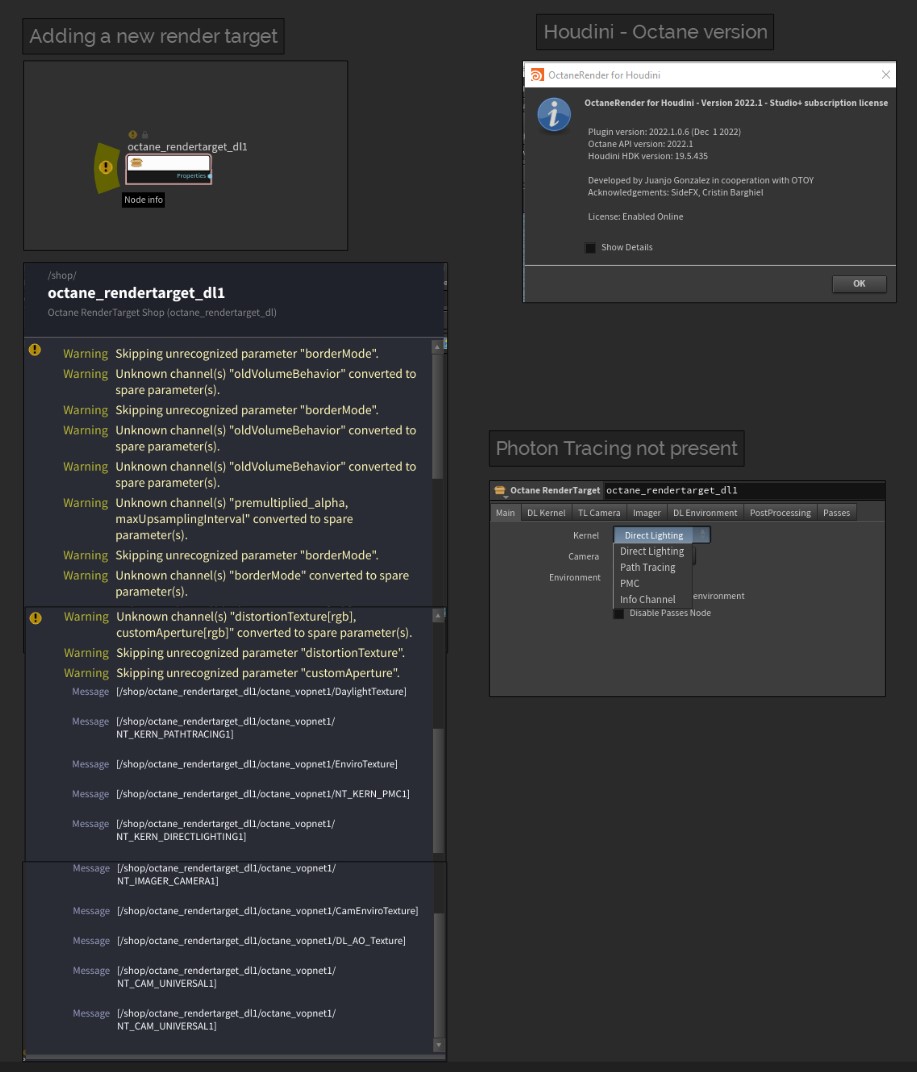This screenshot has height=1072, width=917.
Task: Enable the Show Details checkbox
Action: (590, 247)
